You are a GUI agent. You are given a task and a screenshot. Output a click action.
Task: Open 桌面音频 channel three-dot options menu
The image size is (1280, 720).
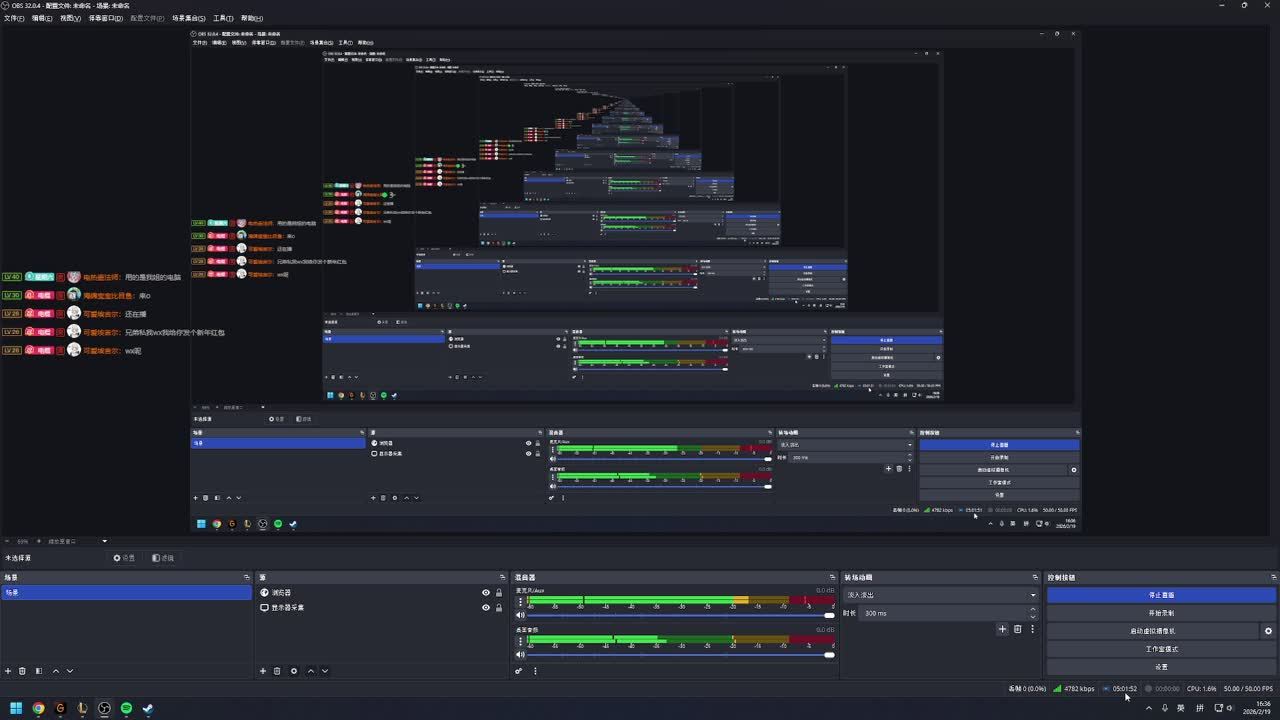pyautogui.click(x=520, y=641)
